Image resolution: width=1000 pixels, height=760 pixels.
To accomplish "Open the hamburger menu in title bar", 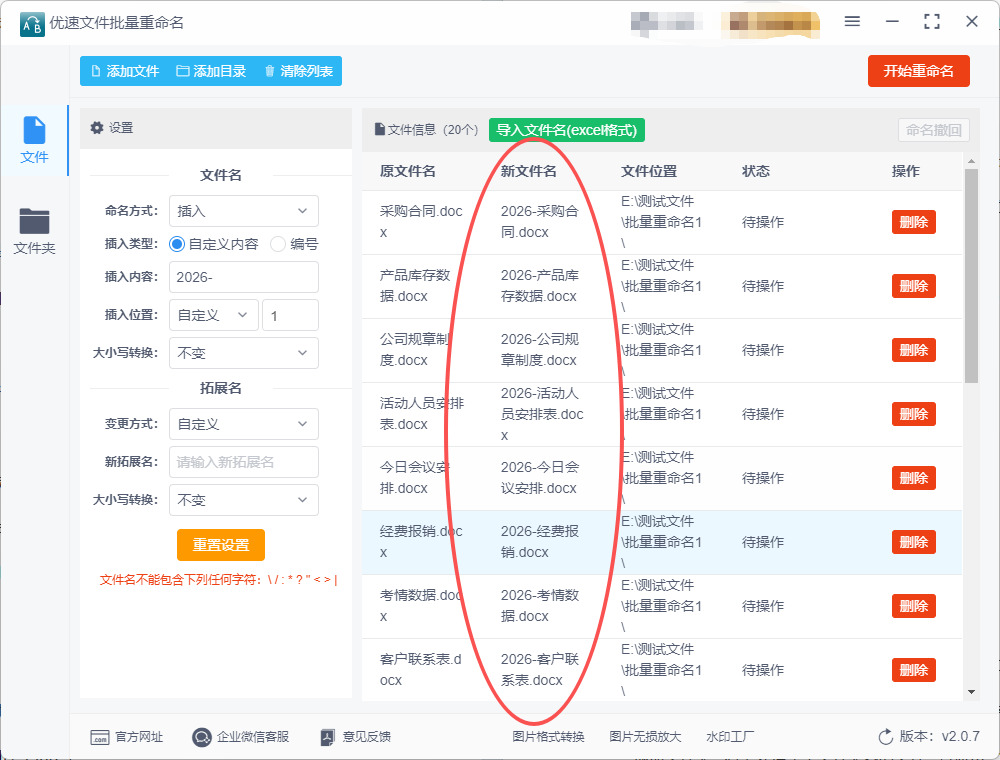I will tap(852, 22).
